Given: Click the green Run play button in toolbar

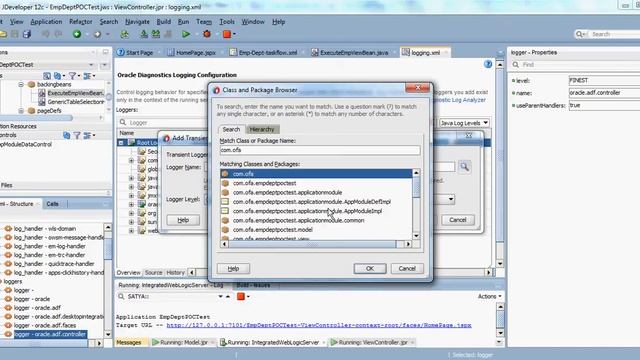Looking at the screenshot, I should coord(186,34).
